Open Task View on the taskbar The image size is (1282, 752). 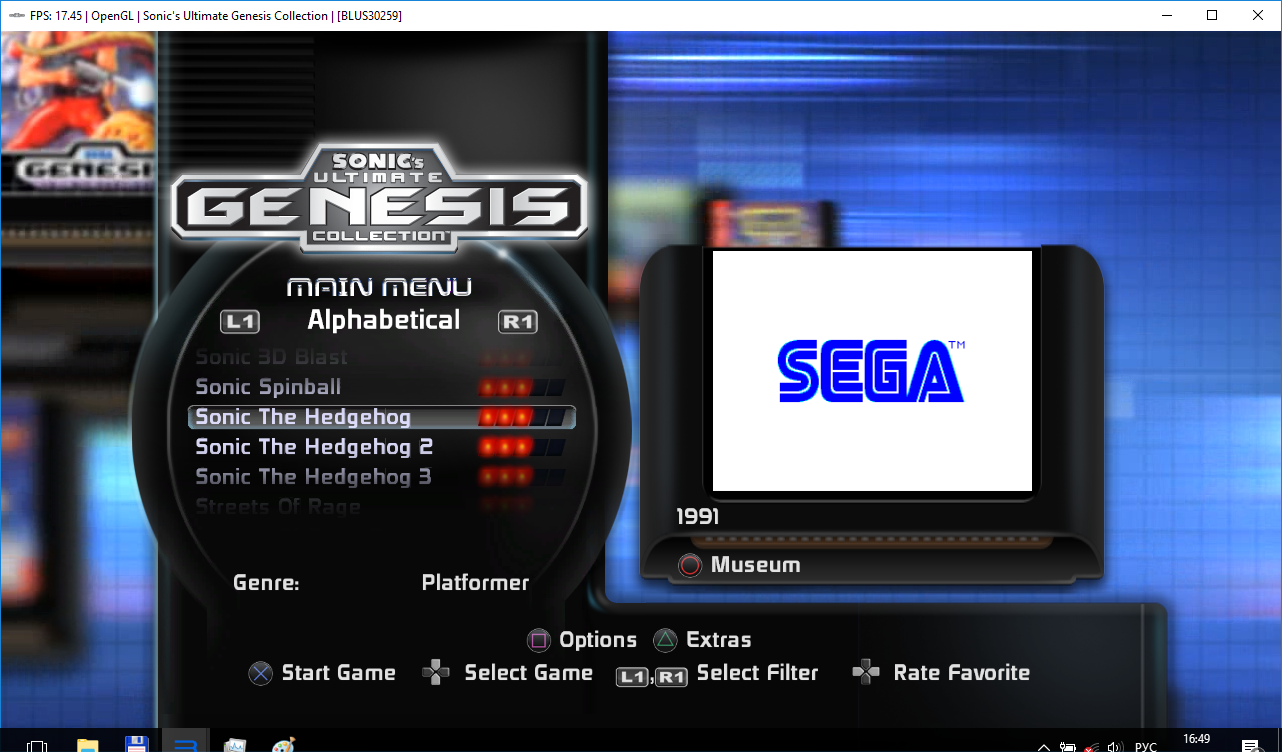[x=37, y=745]
